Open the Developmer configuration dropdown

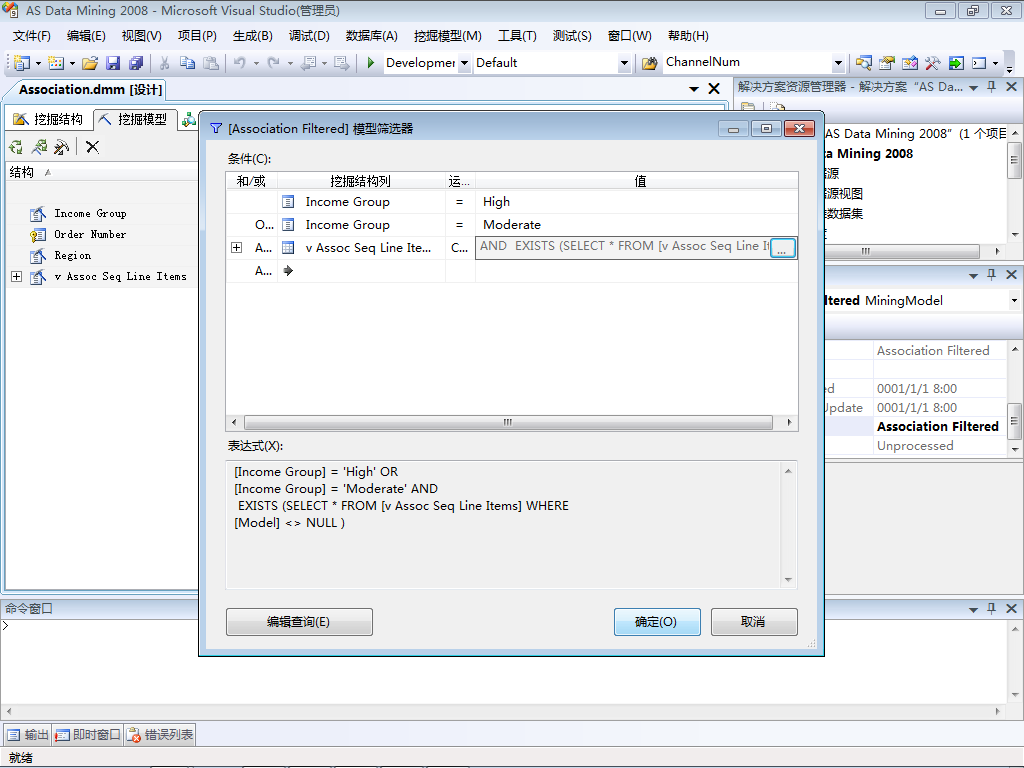pyautogui.click(x=464, y=63)
